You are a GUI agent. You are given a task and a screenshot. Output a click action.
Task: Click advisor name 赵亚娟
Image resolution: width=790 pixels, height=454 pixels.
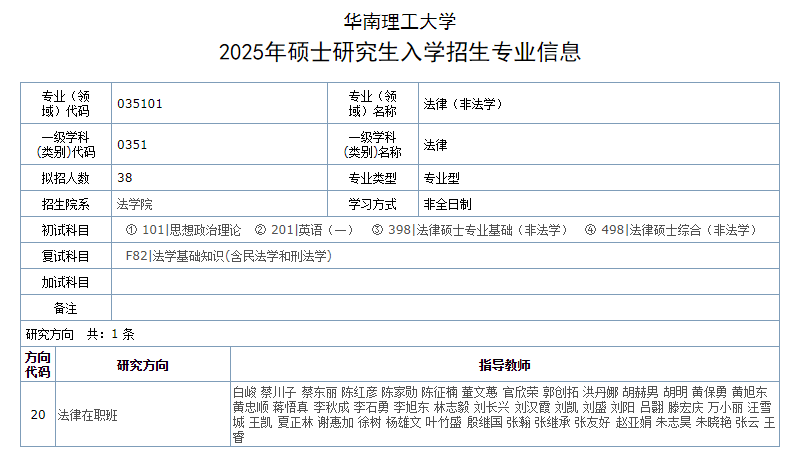coord(633,422)
